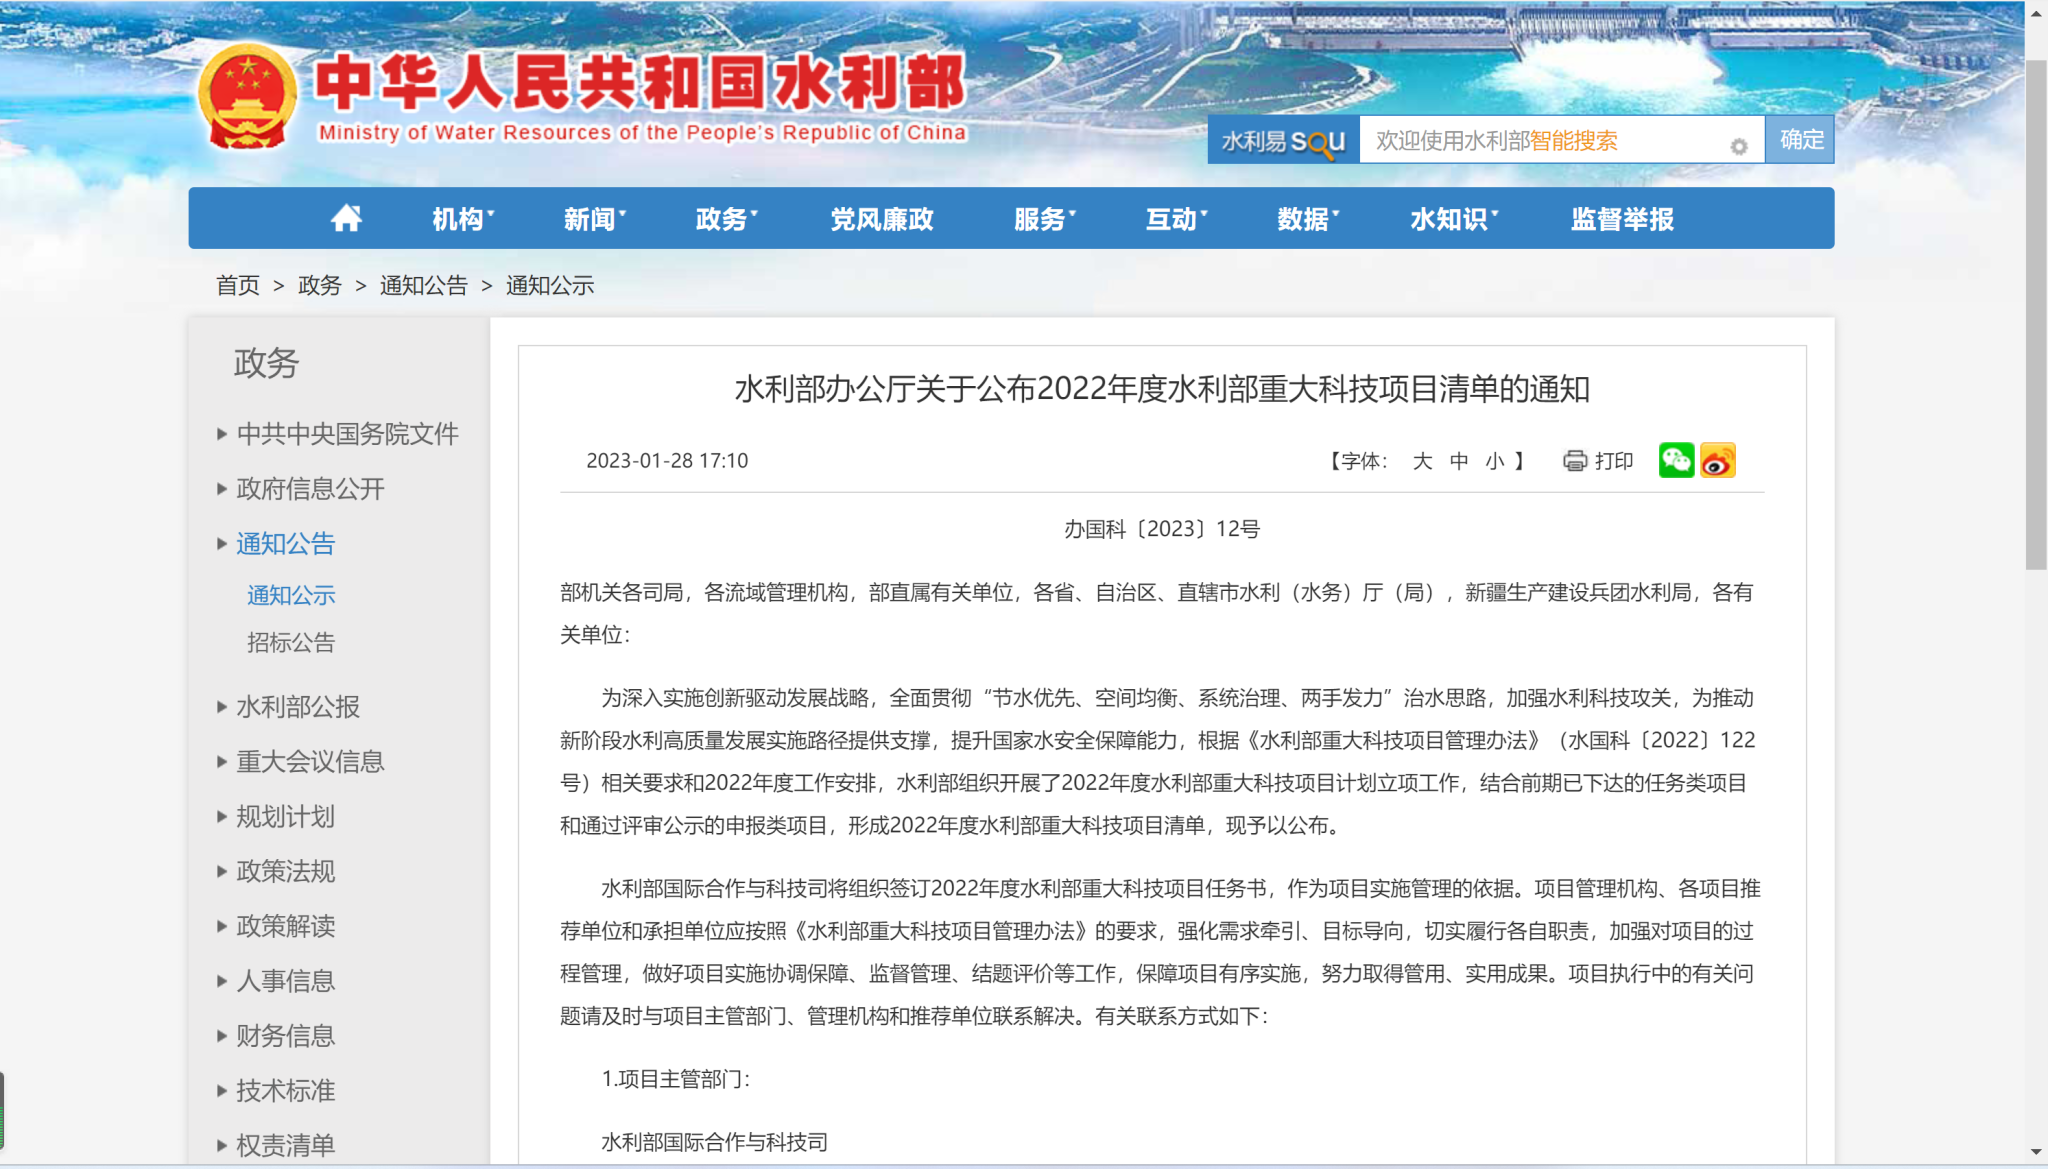
Task: Go to 党风廉政 section
Action: tap(882, 219)
